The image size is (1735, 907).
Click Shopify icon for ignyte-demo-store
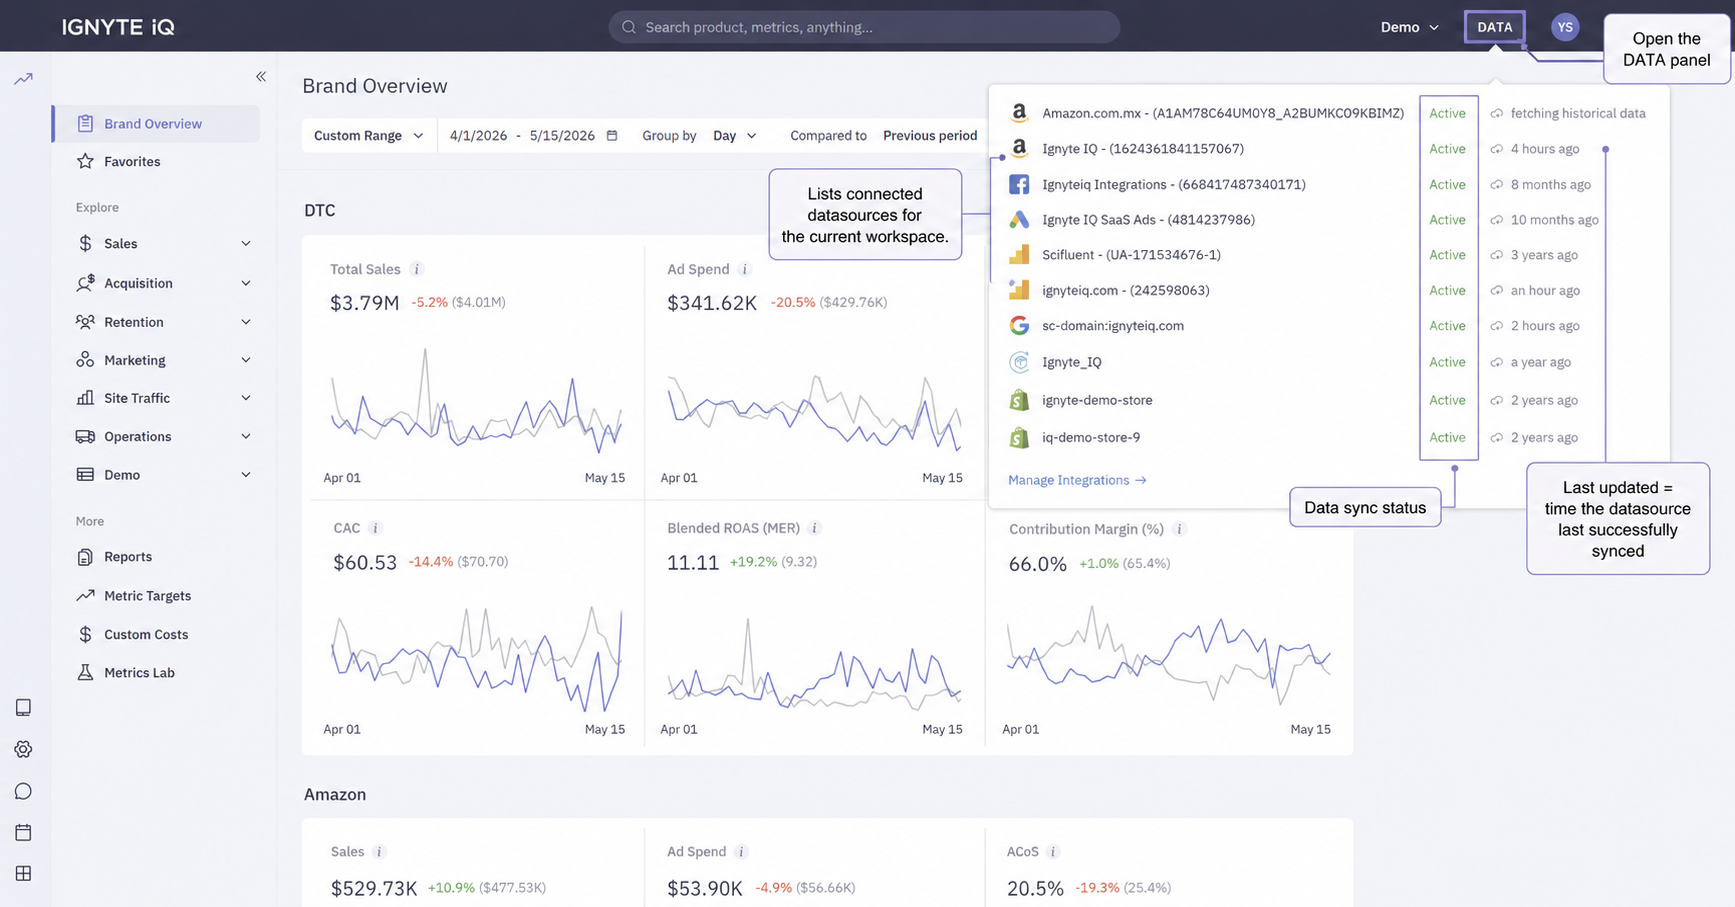click(1019, 400)
